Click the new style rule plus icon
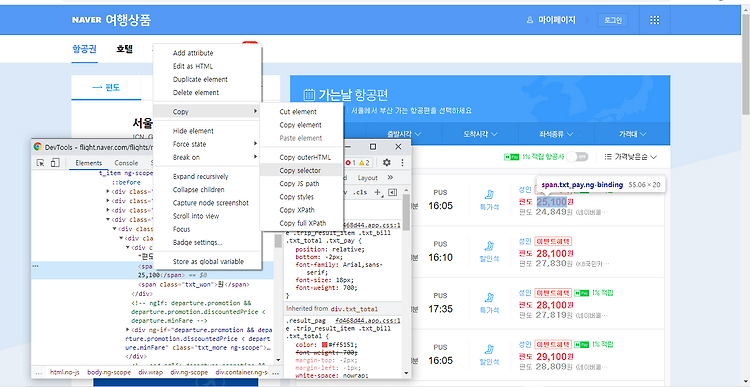This screenshot has height=387, width=750. click(x=378, y=192)
